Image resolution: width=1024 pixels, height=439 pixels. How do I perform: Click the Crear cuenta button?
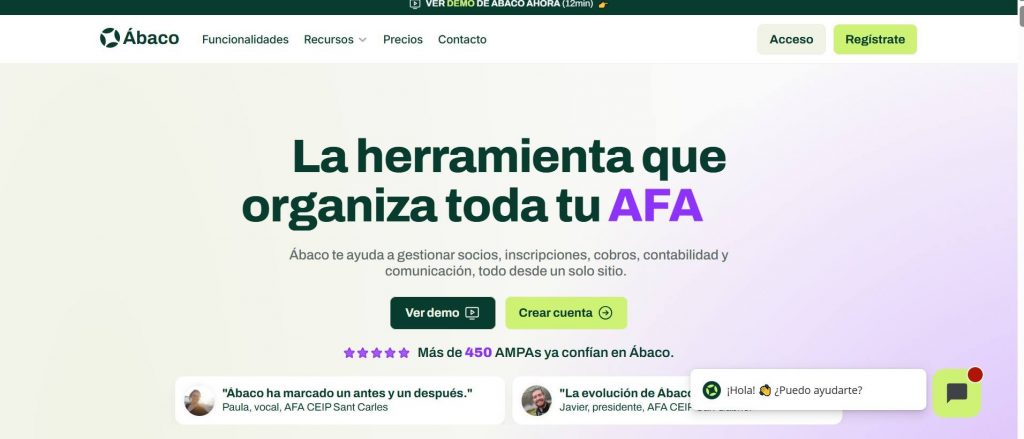[x=566, y=313]
